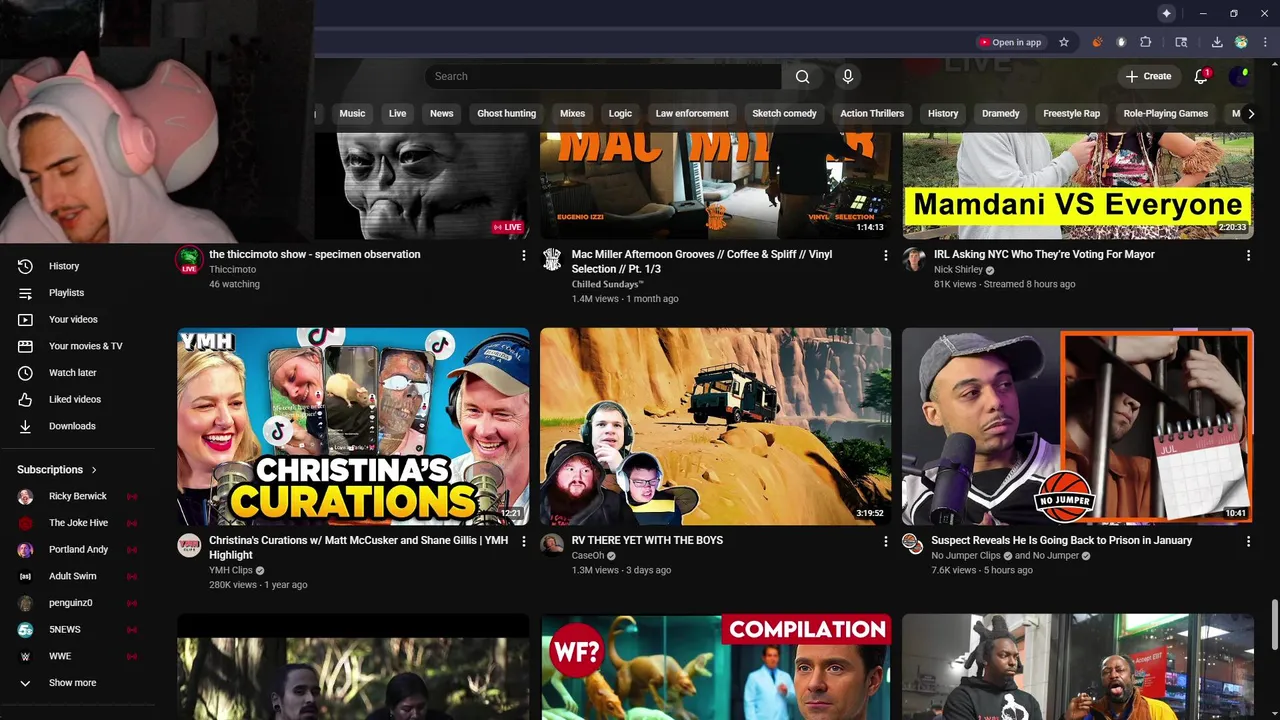Open the No Jumper prison video thumbnail

tap(1077, 426)
